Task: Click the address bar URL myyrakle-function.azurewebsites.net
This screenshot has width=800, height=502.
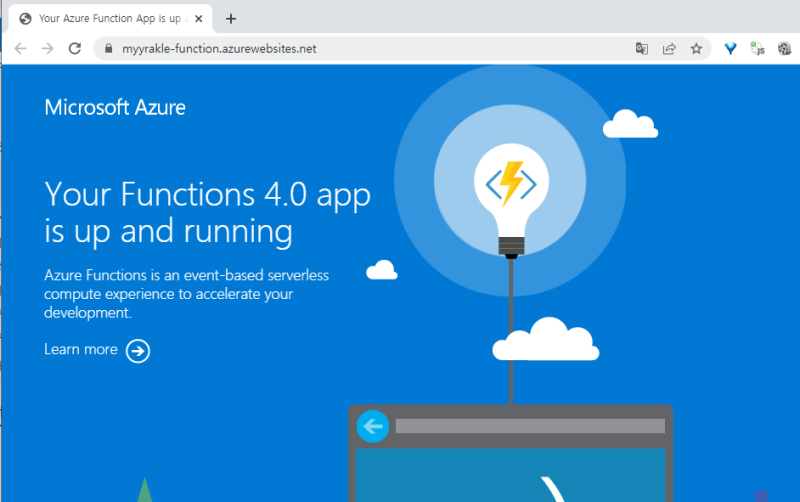Action: 219,48
